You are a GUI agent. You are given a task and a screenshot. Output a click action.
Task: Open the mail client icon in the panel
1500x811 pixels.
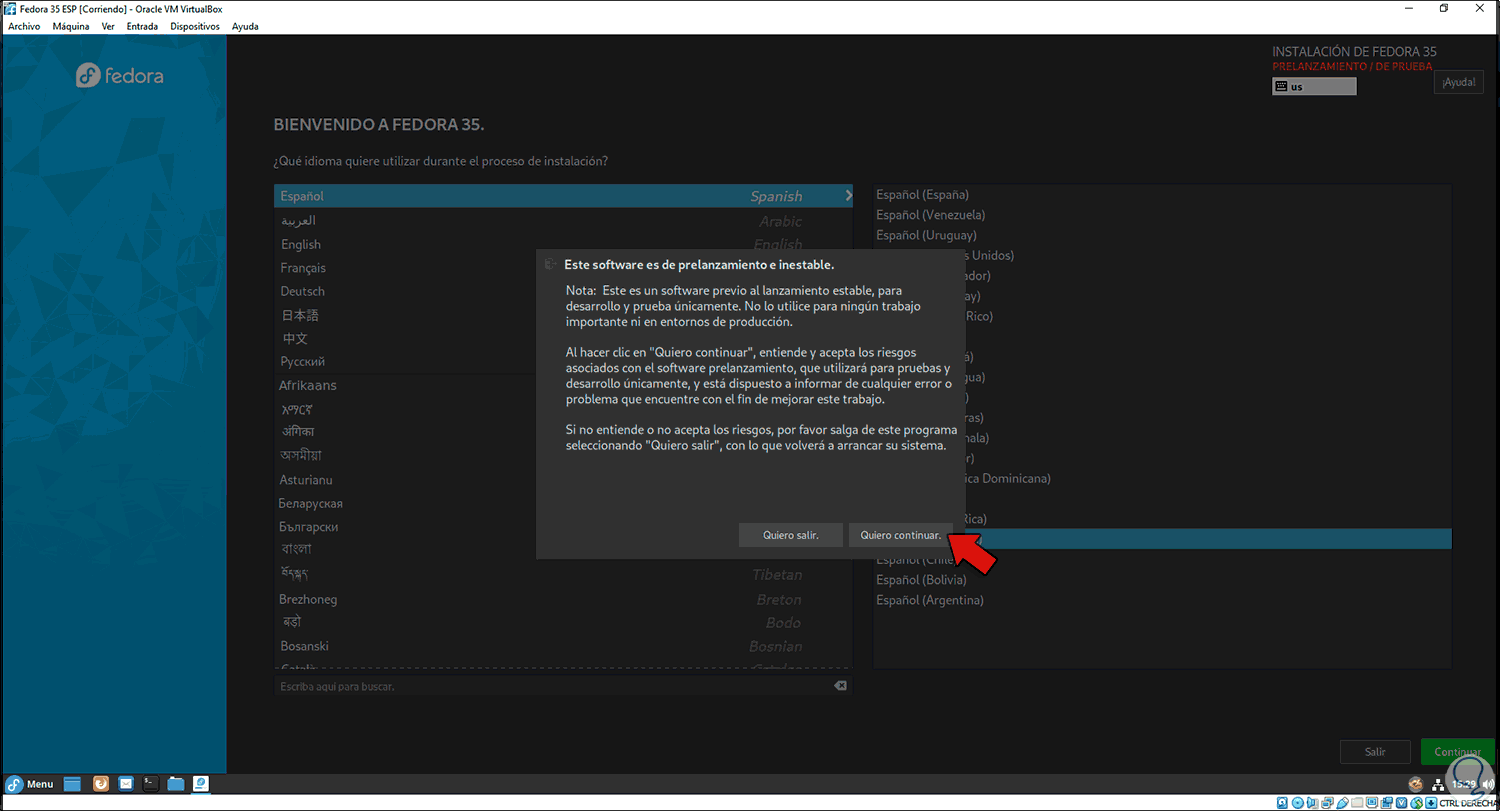(x=126, y=784)
